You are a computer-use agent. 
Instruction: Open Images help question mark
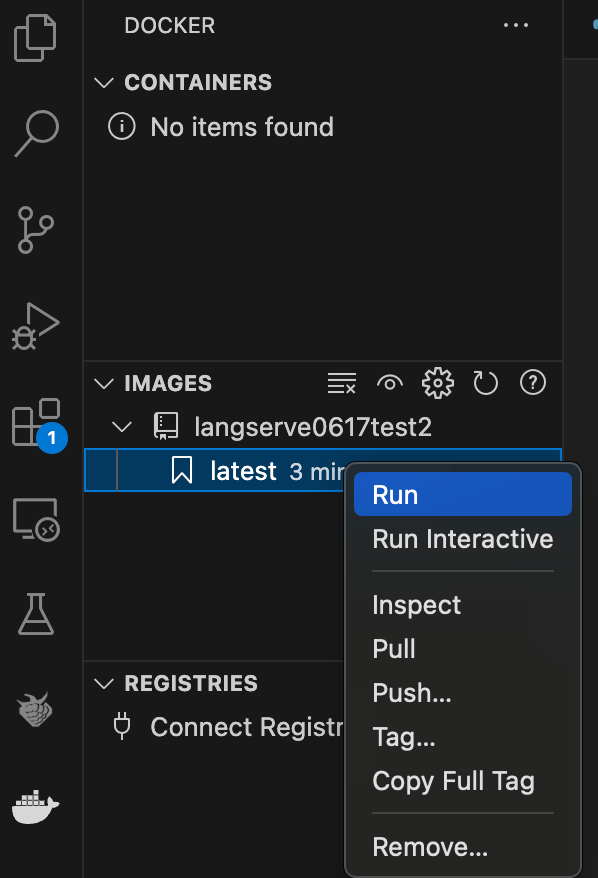pyautogui.click(x=533, y=383)
